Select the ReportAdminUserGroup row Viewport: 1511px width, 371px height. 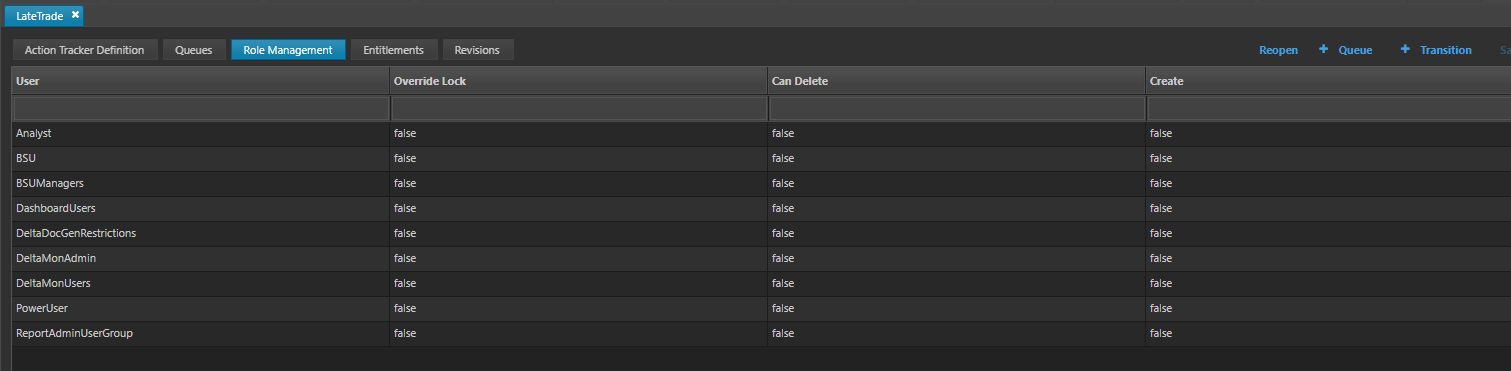pos(761,333)
